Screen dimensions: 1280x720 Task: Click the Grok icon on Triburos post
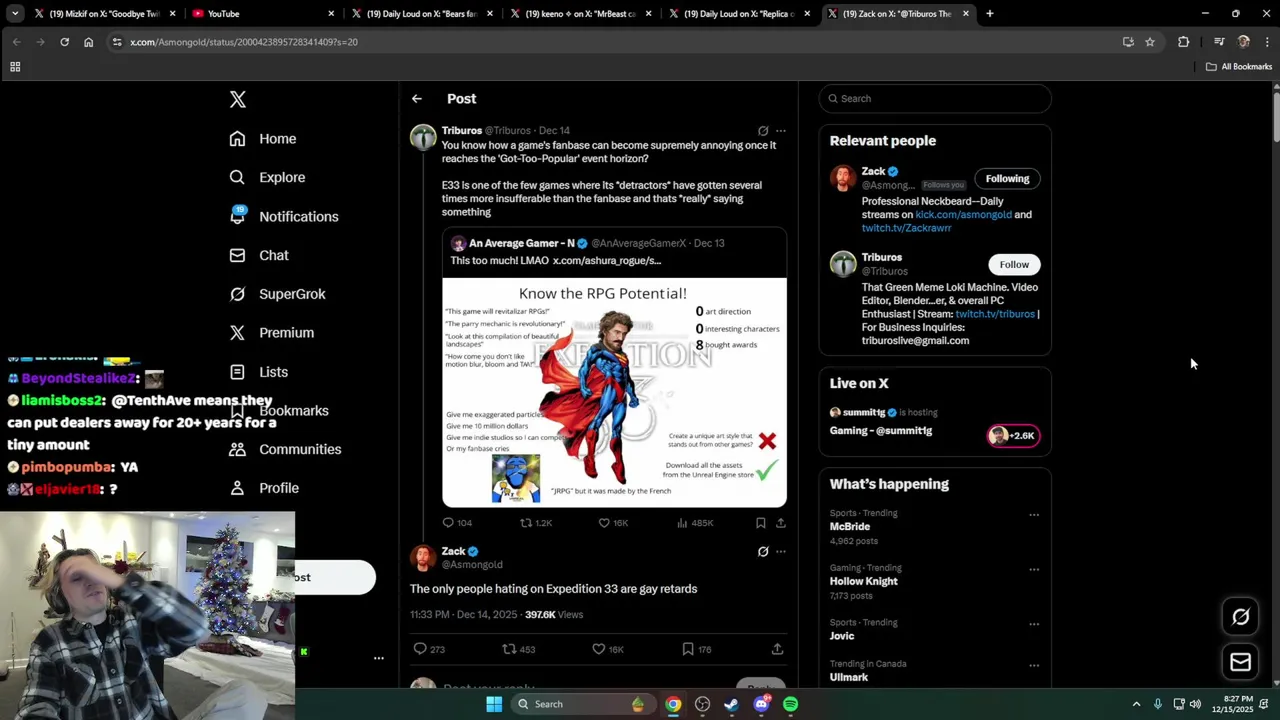[763, 131]
